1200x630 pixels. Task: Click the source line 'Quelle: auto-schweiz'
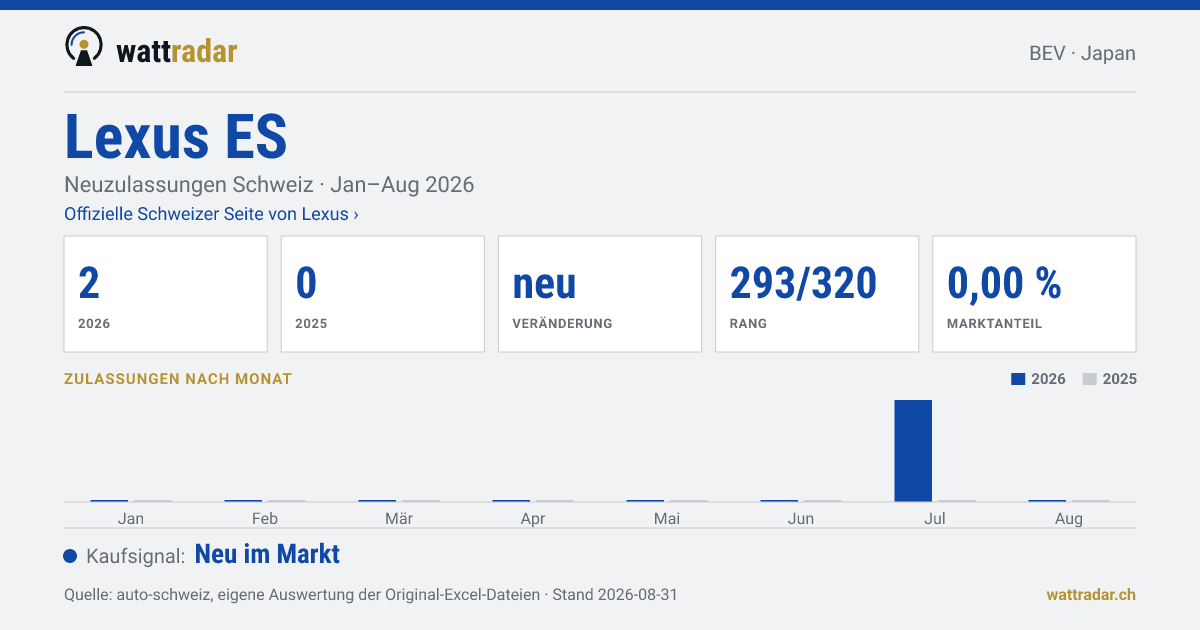point(371,594)
